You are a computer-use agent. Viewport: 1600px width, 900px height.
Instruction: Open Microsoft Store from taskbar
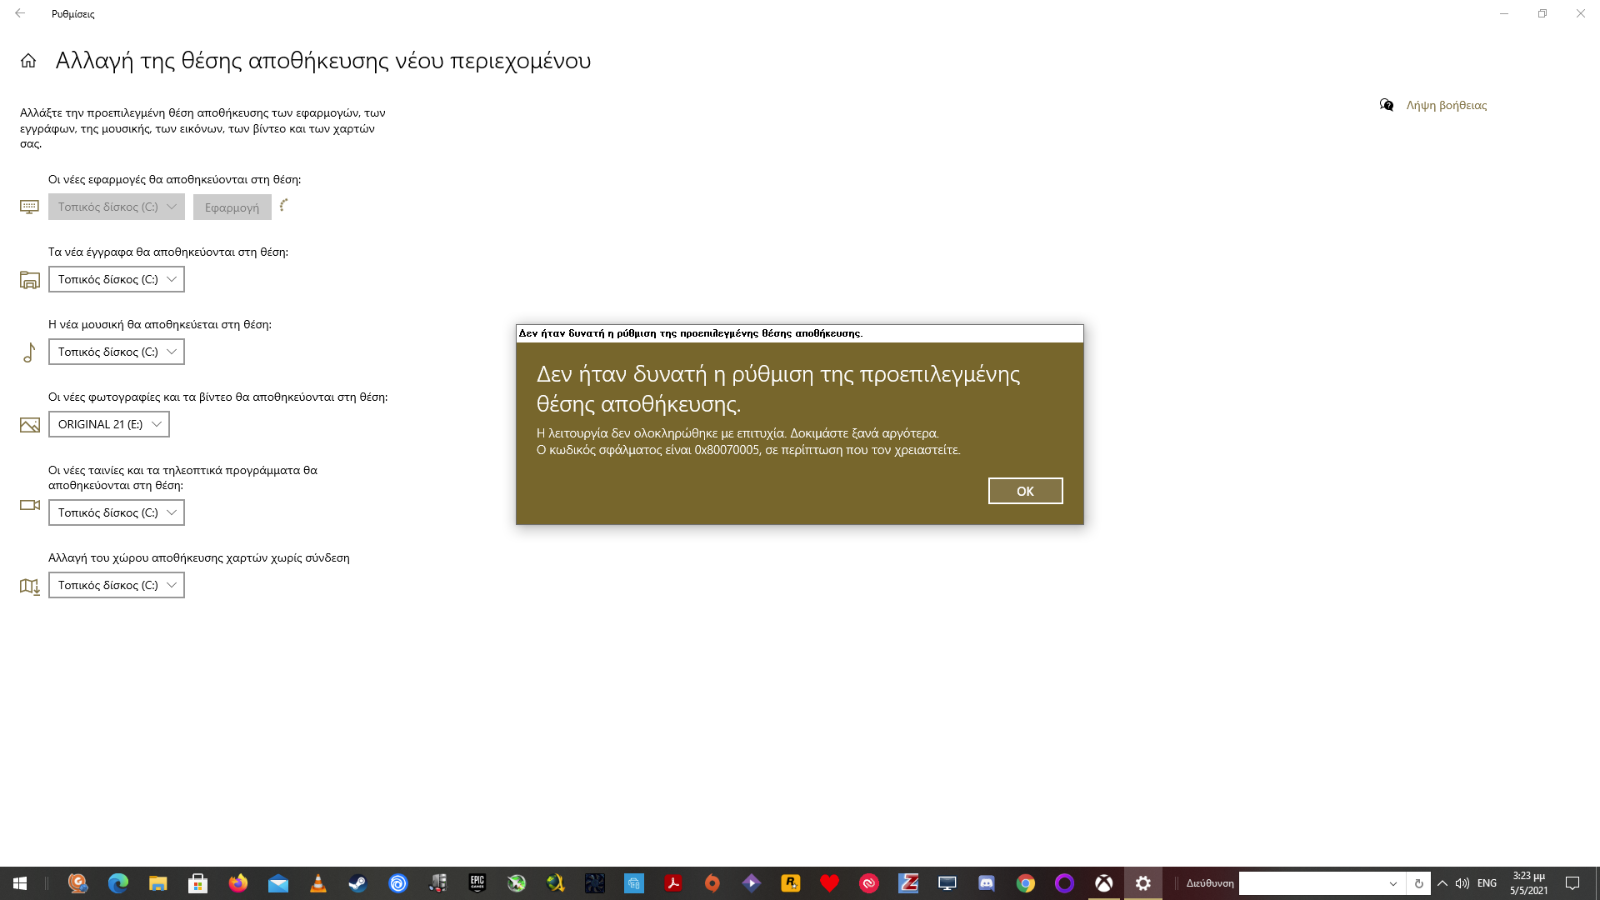click(198, 883)
